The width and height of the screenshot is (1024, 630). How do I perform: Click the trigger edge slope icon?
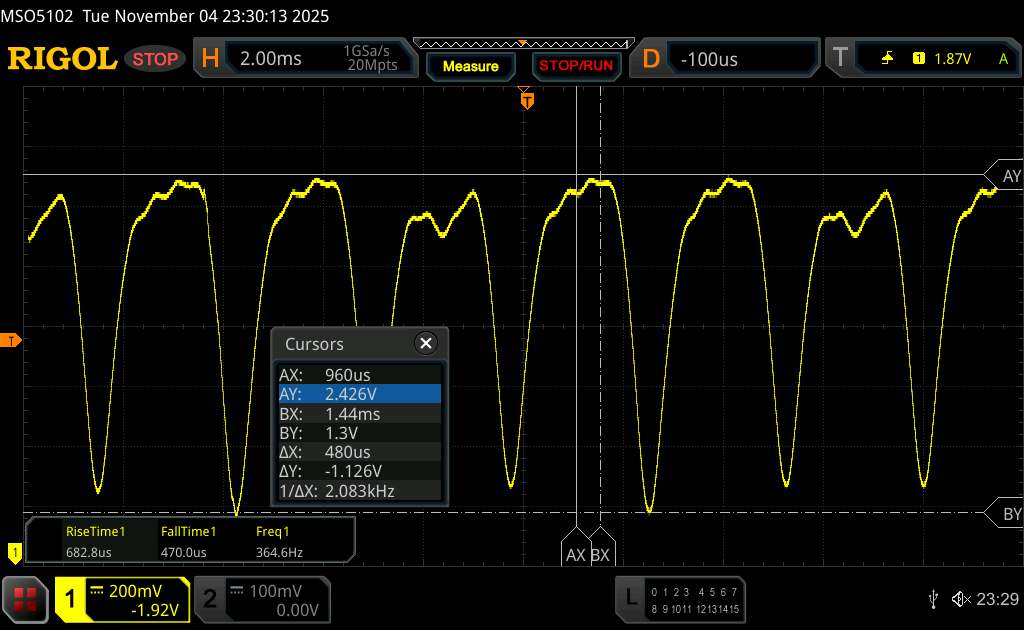[x=887, y=59]
